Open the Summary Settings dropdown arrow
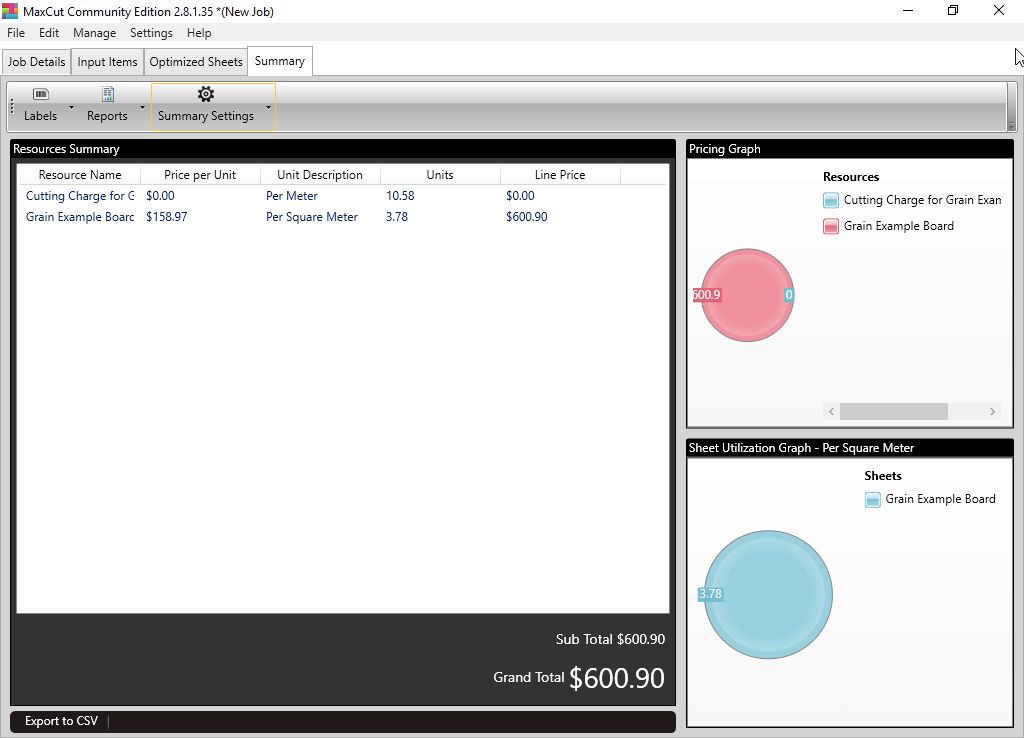The width and height of the screenshot is (1024, 738). point(268,107)
